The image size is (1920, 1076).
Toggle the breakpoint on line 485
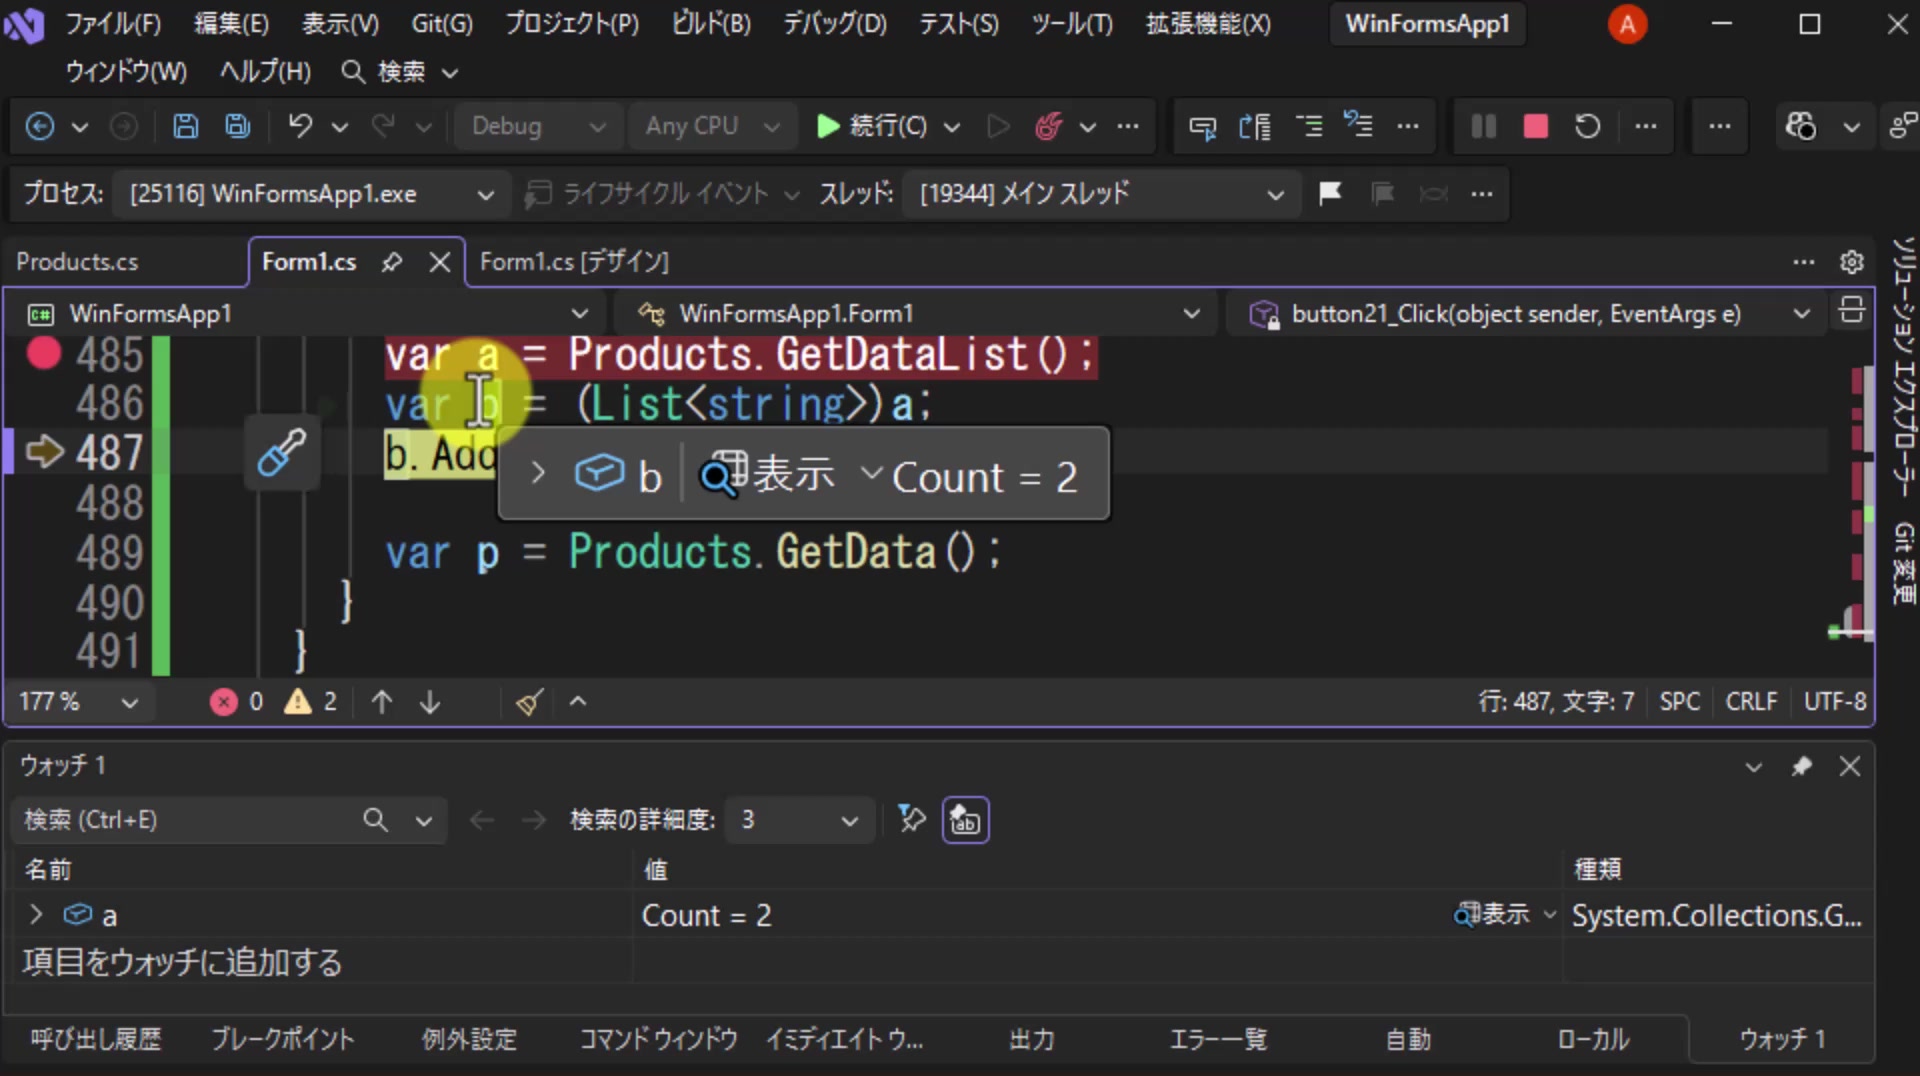tap(43, 353)
